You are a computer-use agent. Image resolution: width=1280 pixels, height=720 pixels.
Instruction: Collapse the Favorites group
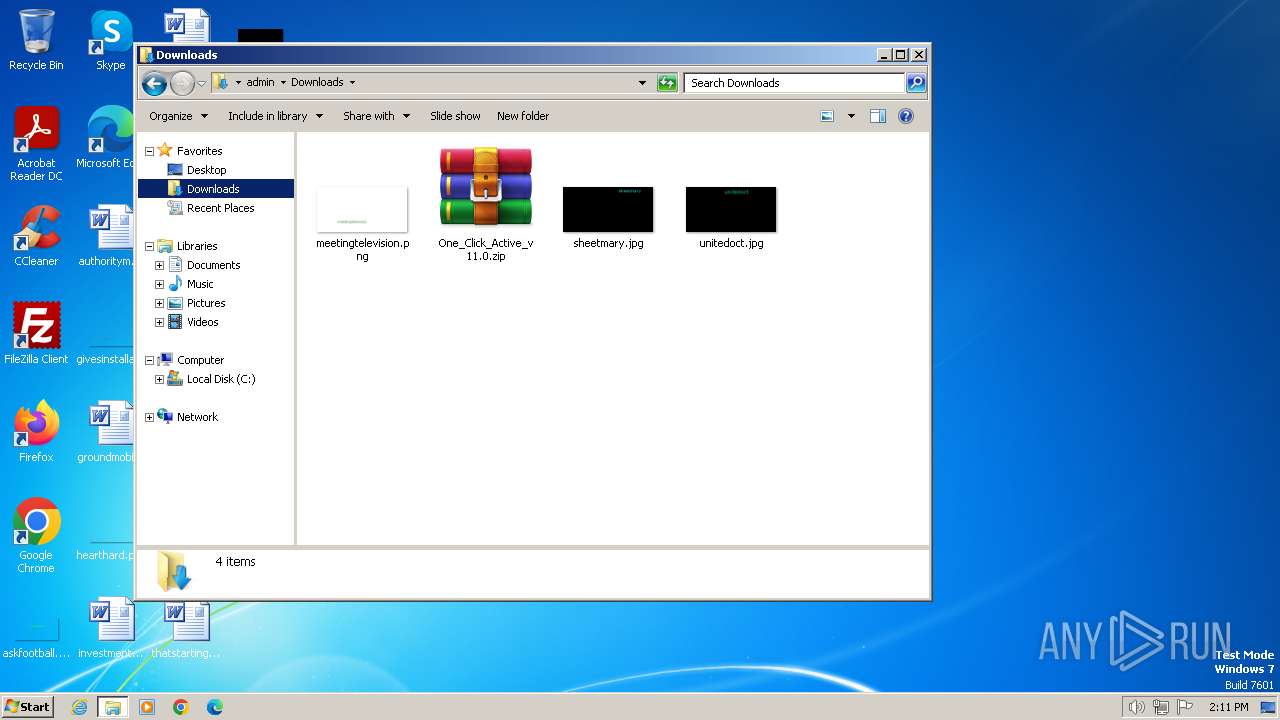pyautogui.click(x=150, y=151)
